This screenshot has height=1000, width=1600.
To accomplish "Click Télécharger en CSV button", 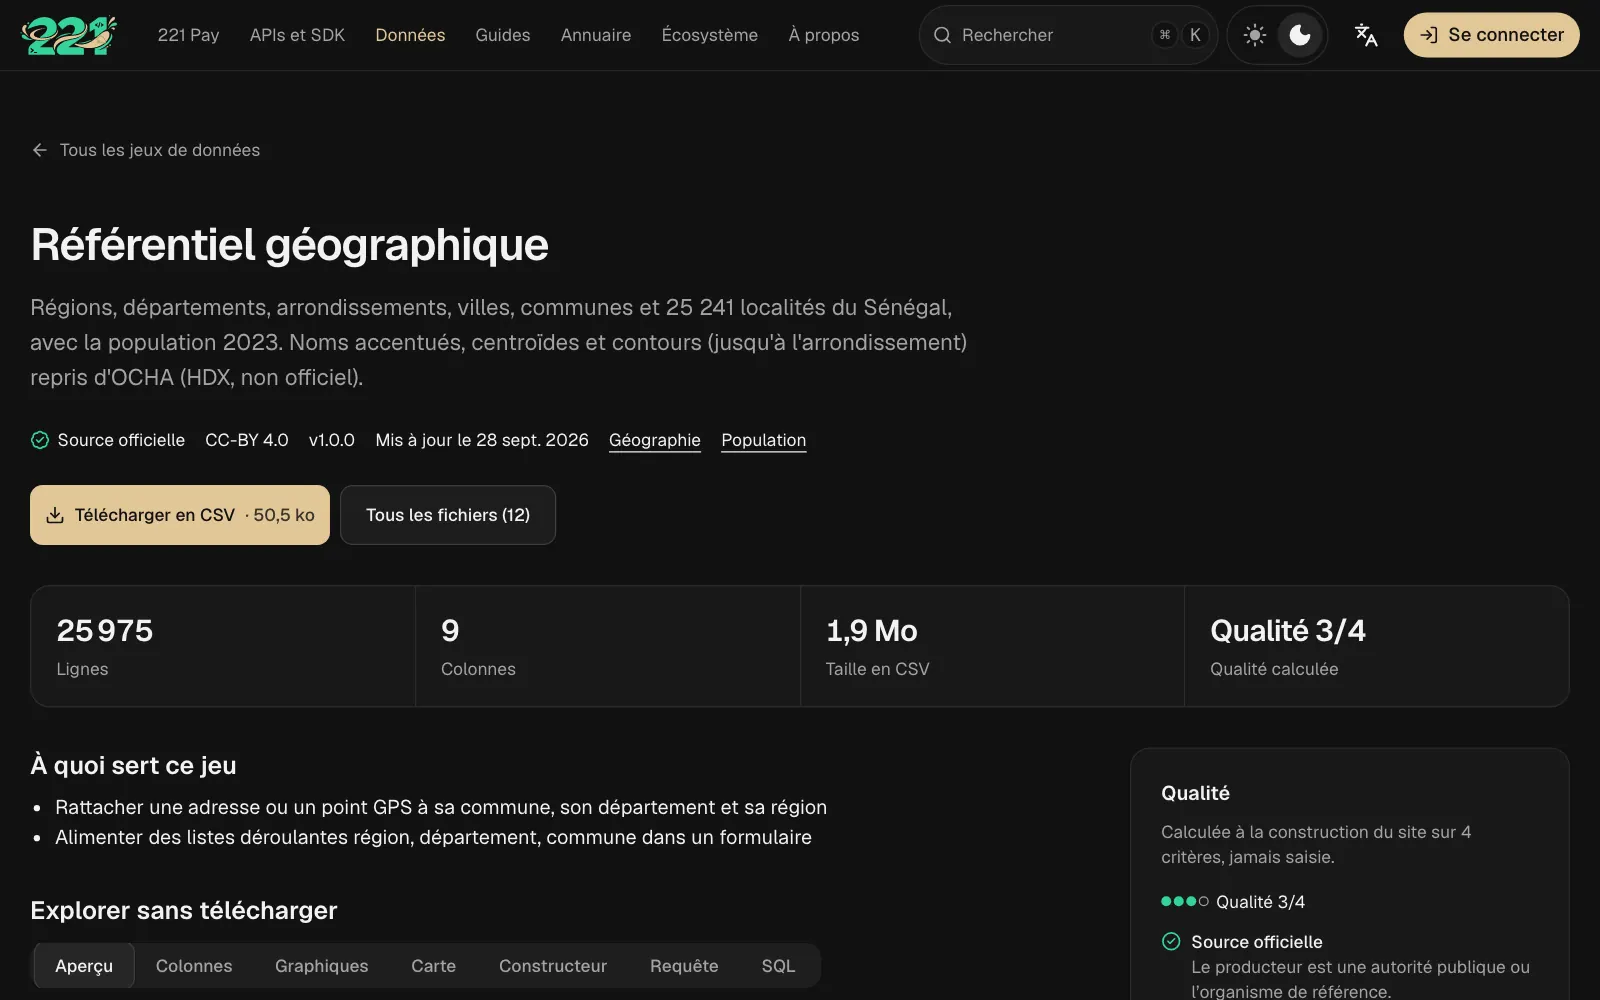I will pyautogui.click(x=180, y=515).
